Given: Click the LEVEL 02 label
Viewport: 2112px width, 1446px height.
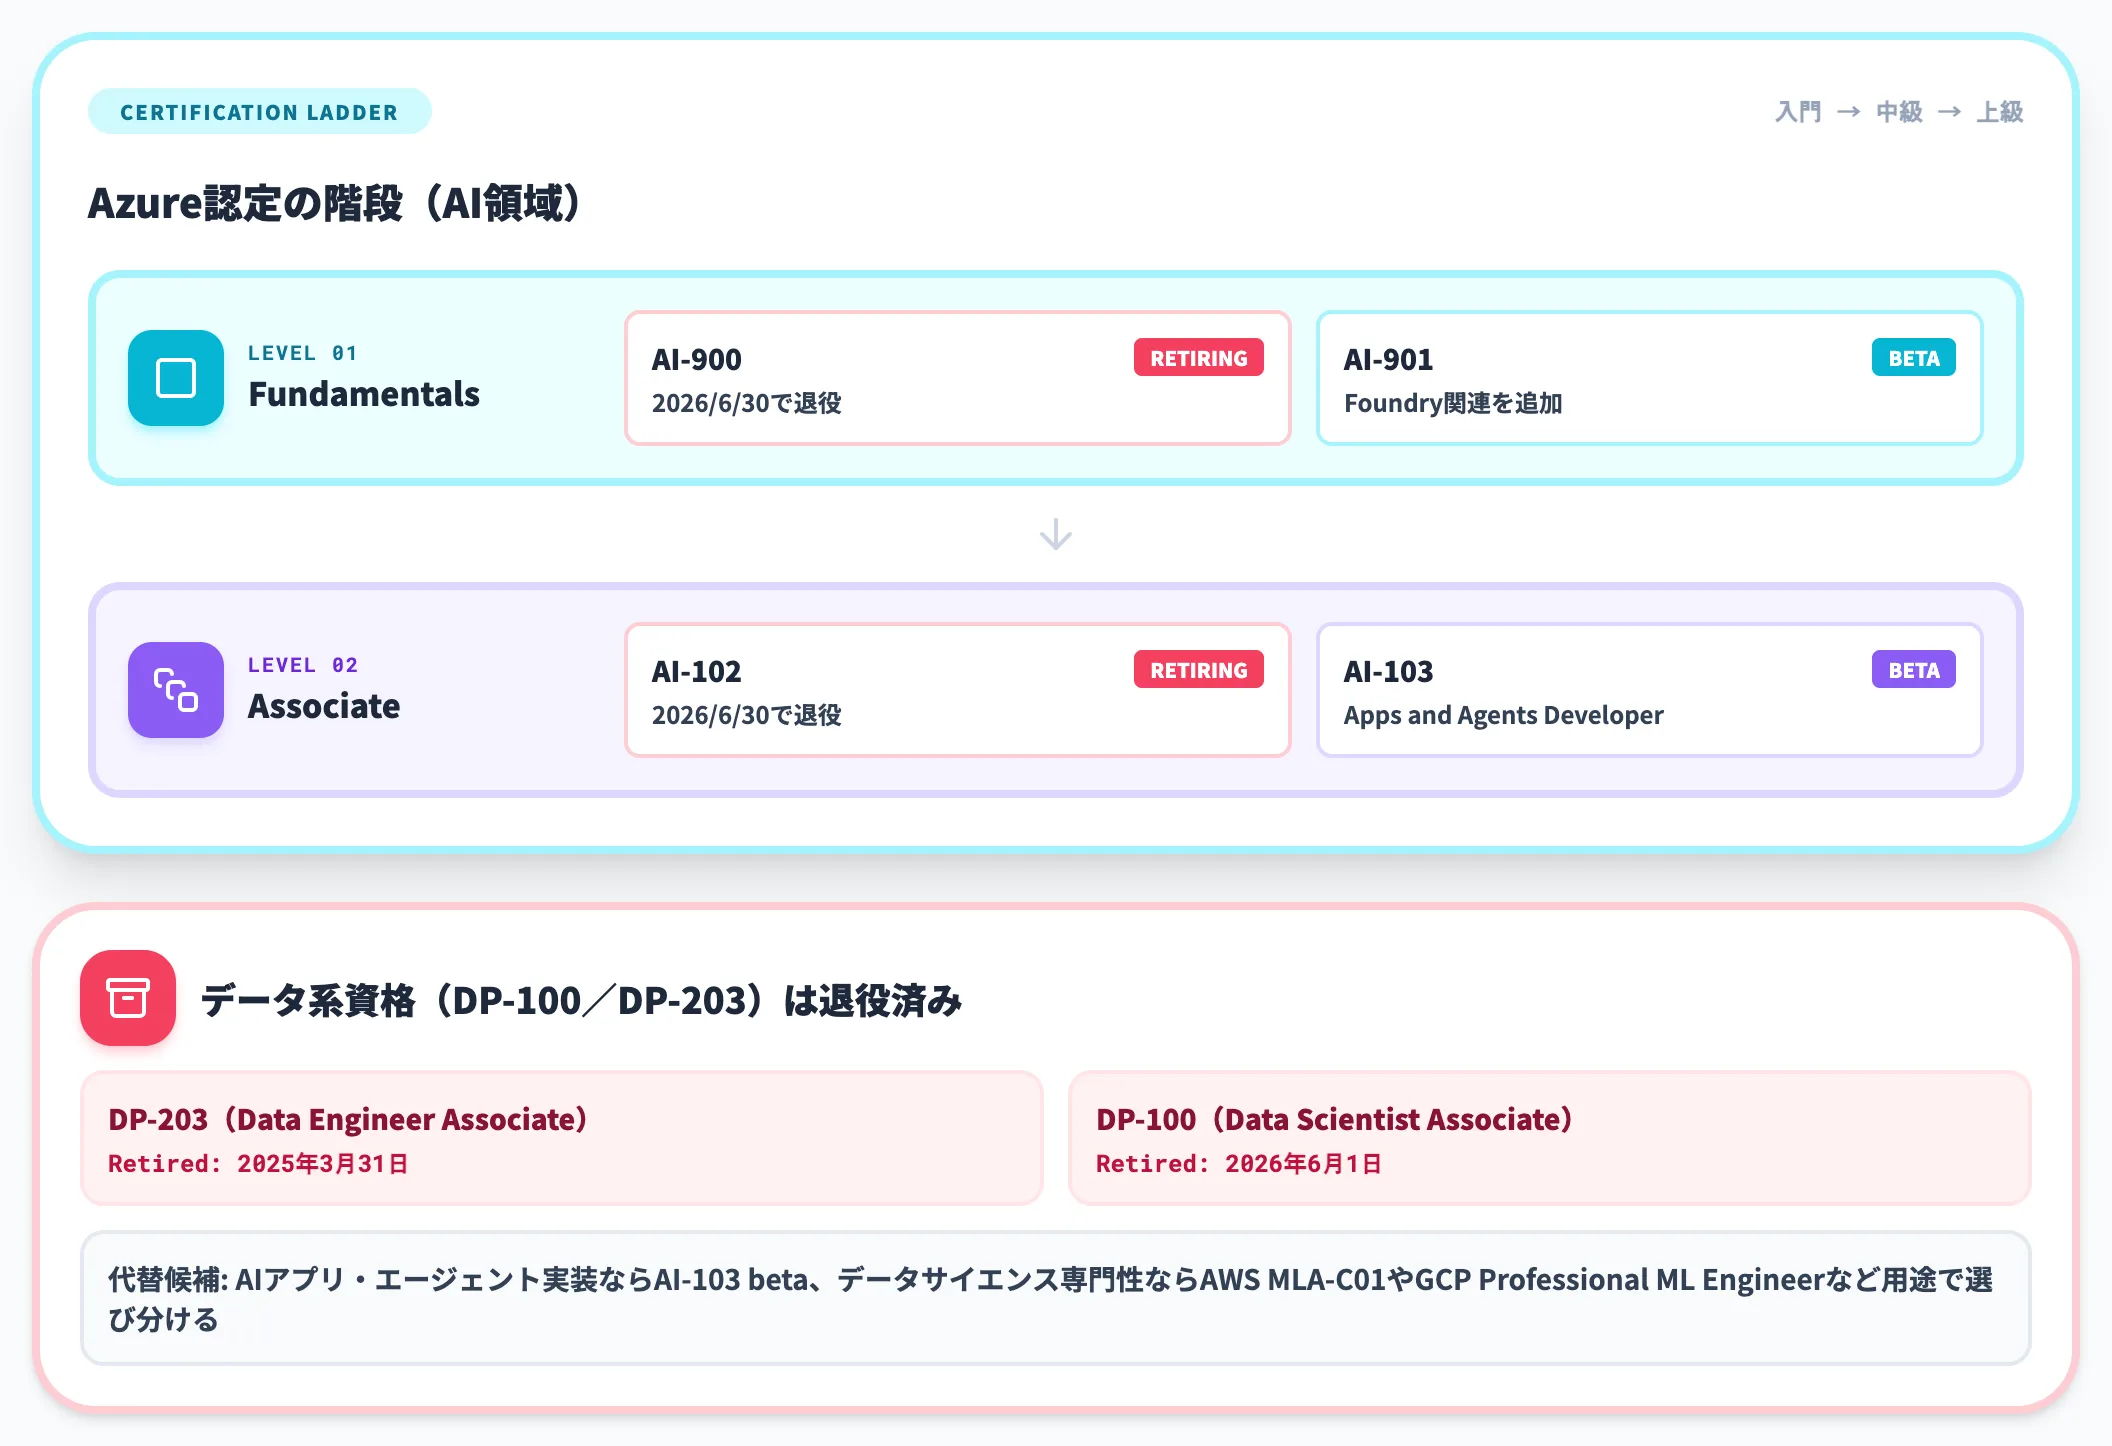Looking at the screenshot, I should [x=303, y=665].
